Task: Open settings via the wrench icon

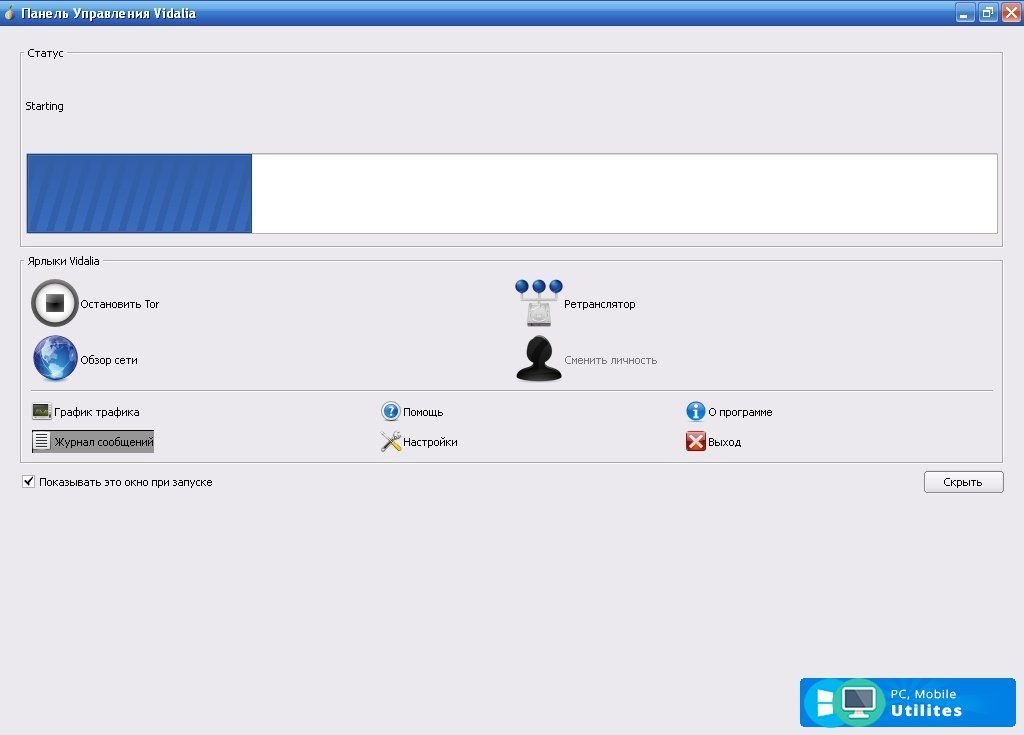Action: click(x=391, y=442)
